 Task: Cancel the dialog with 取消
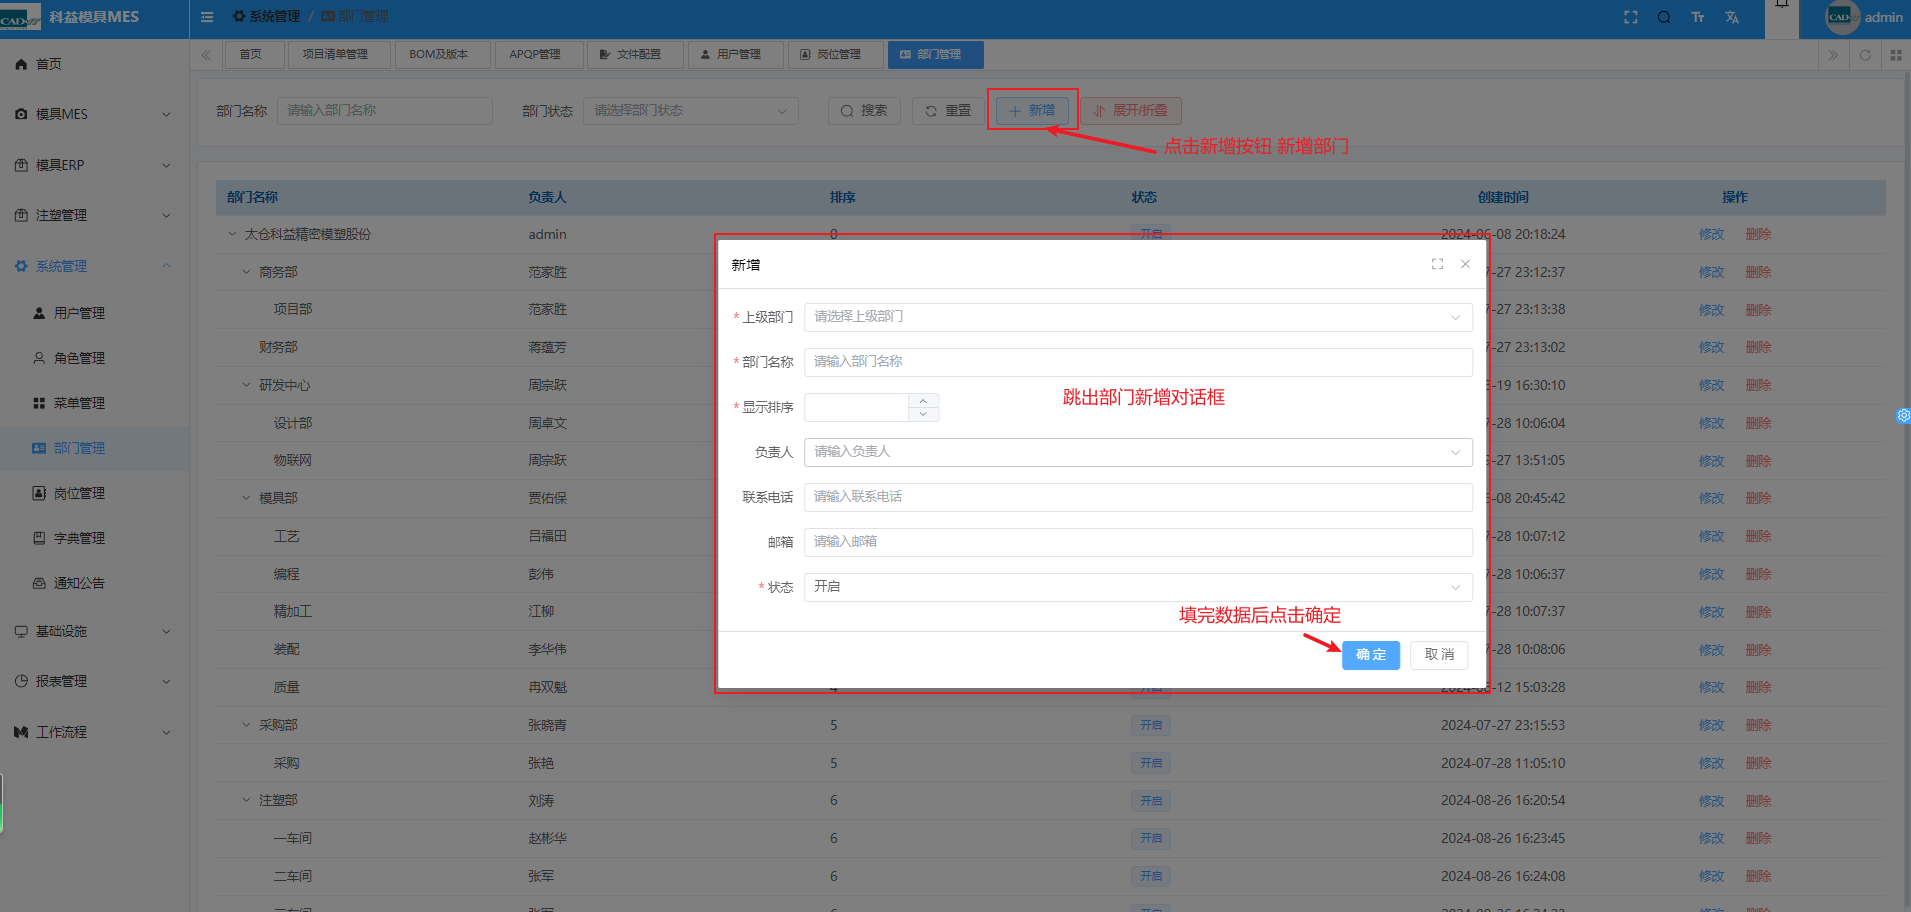pos(1439,655)
